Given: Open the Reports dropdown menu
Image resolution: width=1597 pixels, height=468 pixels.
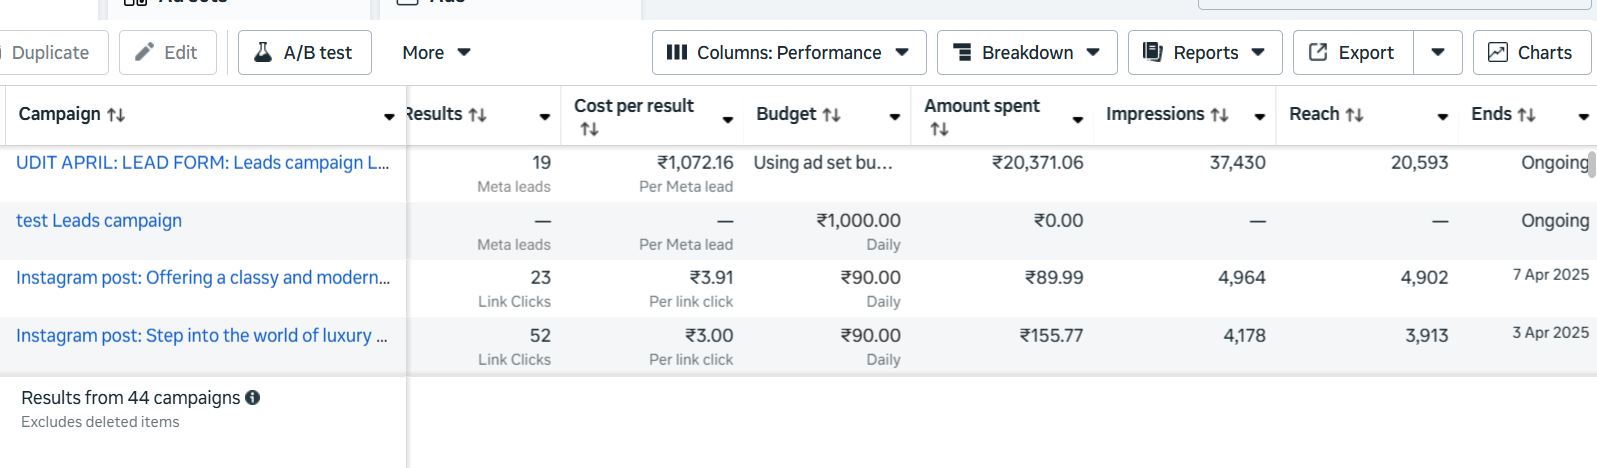Looking at the screenshot, I should point(1204,53).
